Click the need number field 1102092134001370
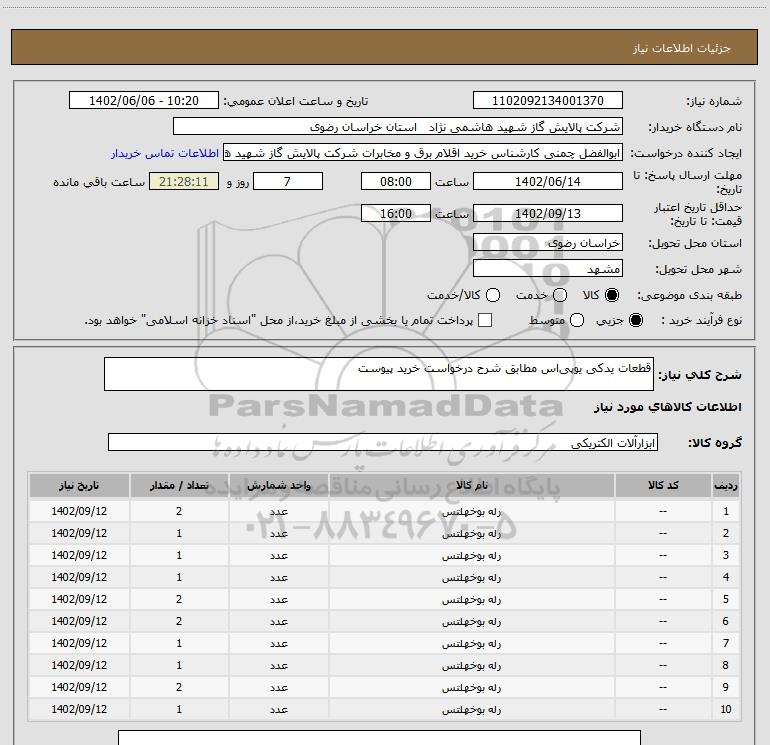Viewport: 770px width, 745px height. 547,101
